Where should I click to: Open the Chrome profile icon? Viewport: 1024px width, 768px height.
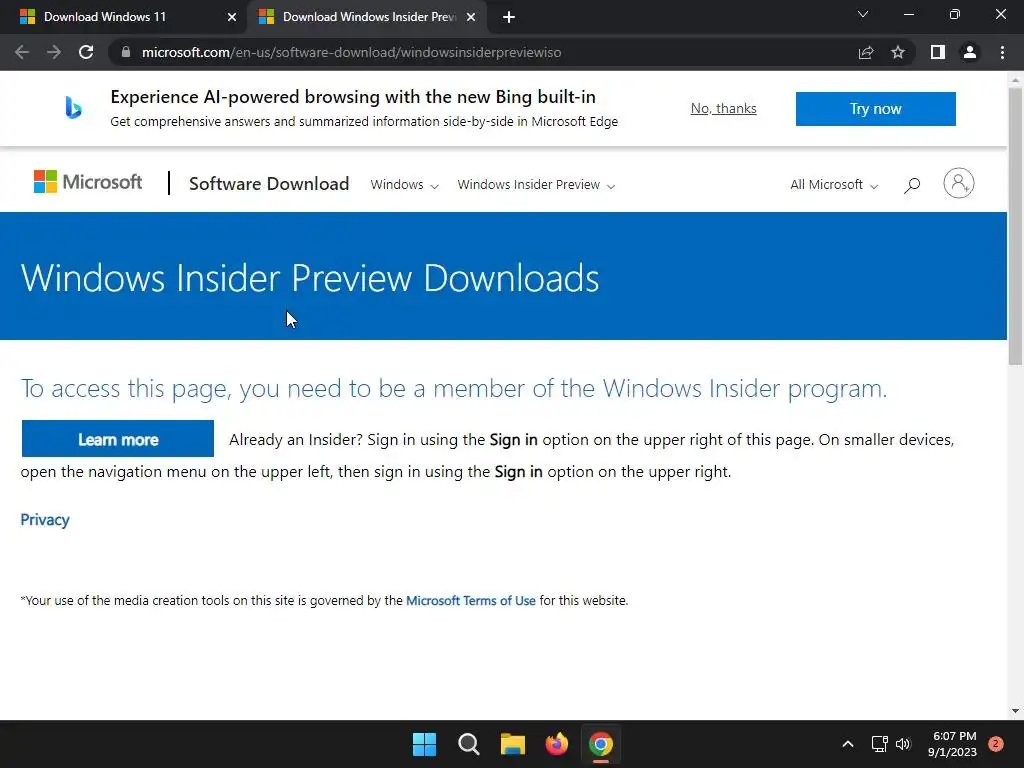(x=970, y=52)
